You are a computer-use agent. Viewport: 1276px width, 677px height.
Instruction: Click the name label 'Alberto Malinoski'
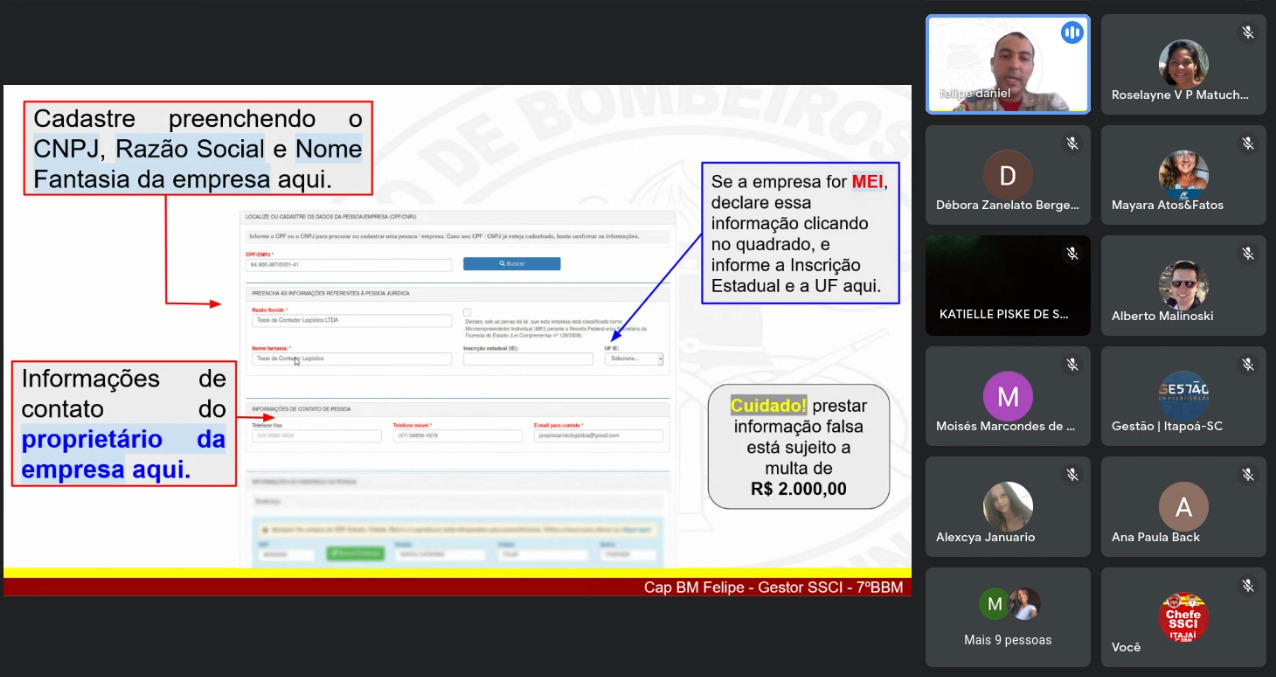pyautogui.click(x=1162, y=316)
